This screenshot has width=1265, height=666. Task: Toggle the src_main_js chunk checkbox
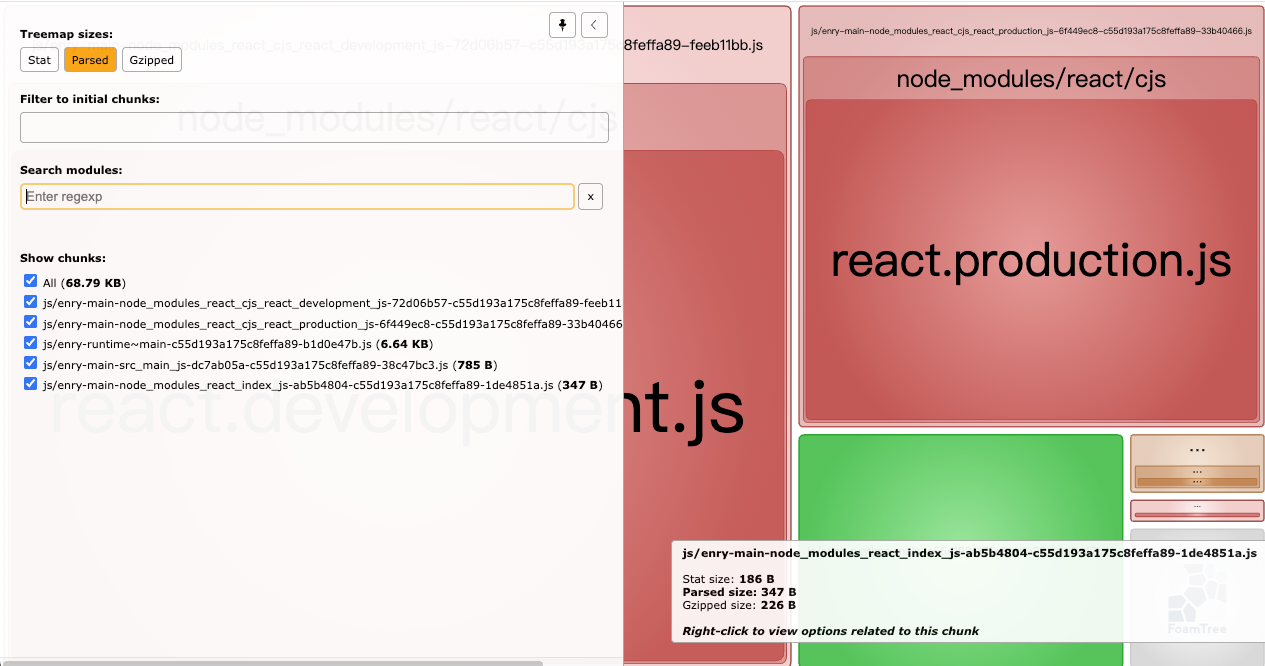click(x=30, y=364)
